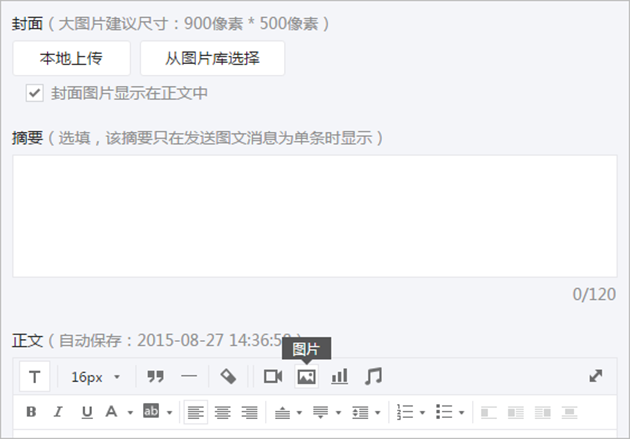The width and height of the screenshot is (630, 439).
Task: Open the background highlight color swatch
Action: click(x=151, y=411)
